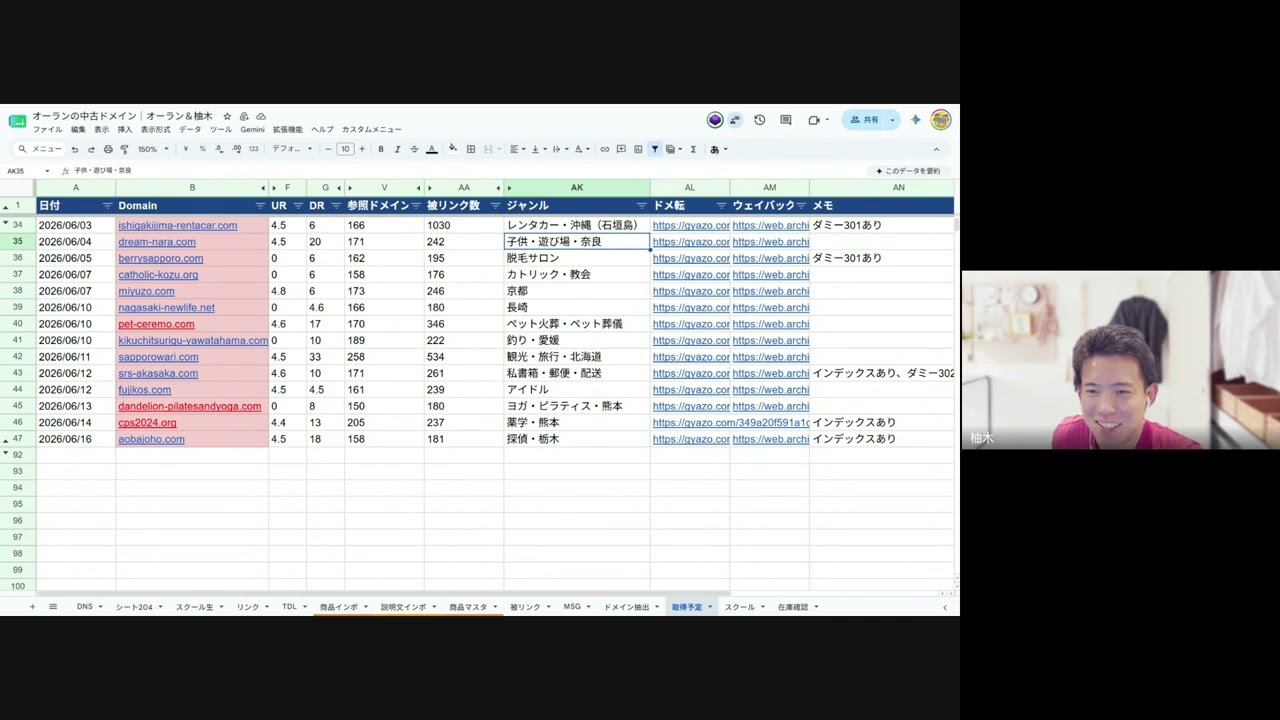Open filter dropdown on Domain header
The width and height of the screenshot is (1280, 720).
[x=260, y=206]
